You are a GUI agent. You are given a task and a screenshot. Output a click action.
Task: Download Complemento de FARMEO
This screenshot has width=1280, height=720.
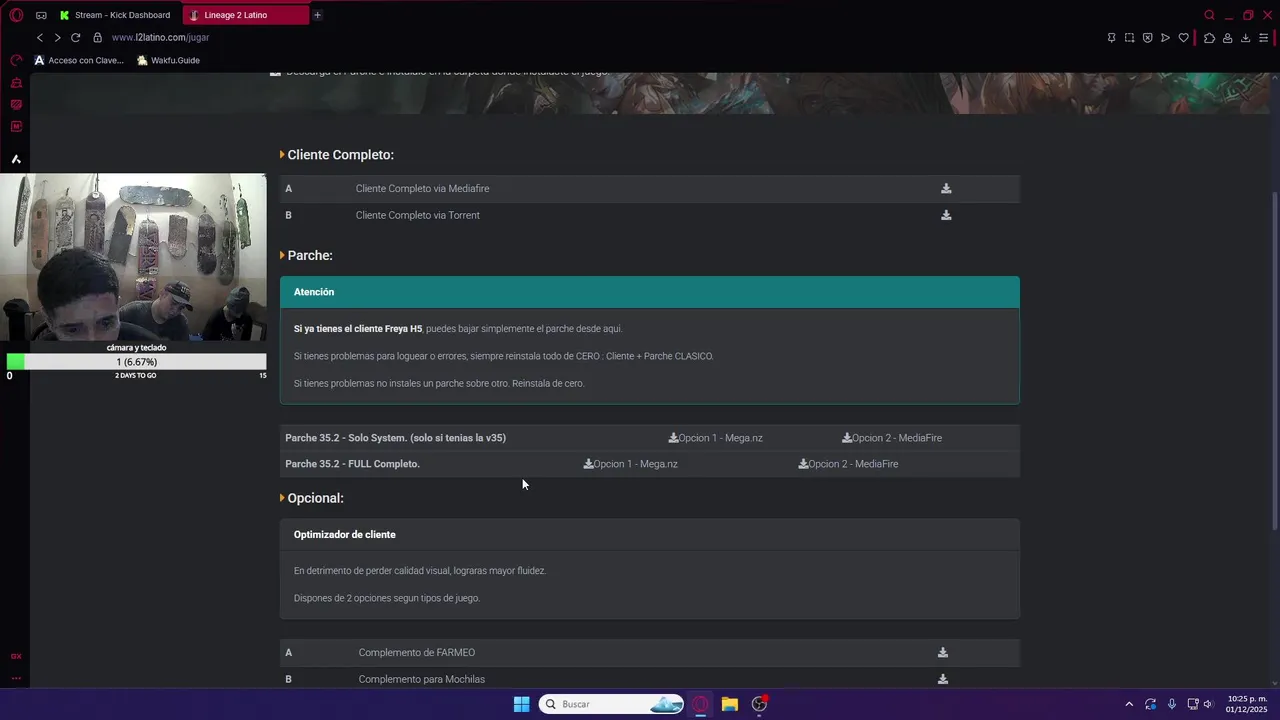coord(943,652)
